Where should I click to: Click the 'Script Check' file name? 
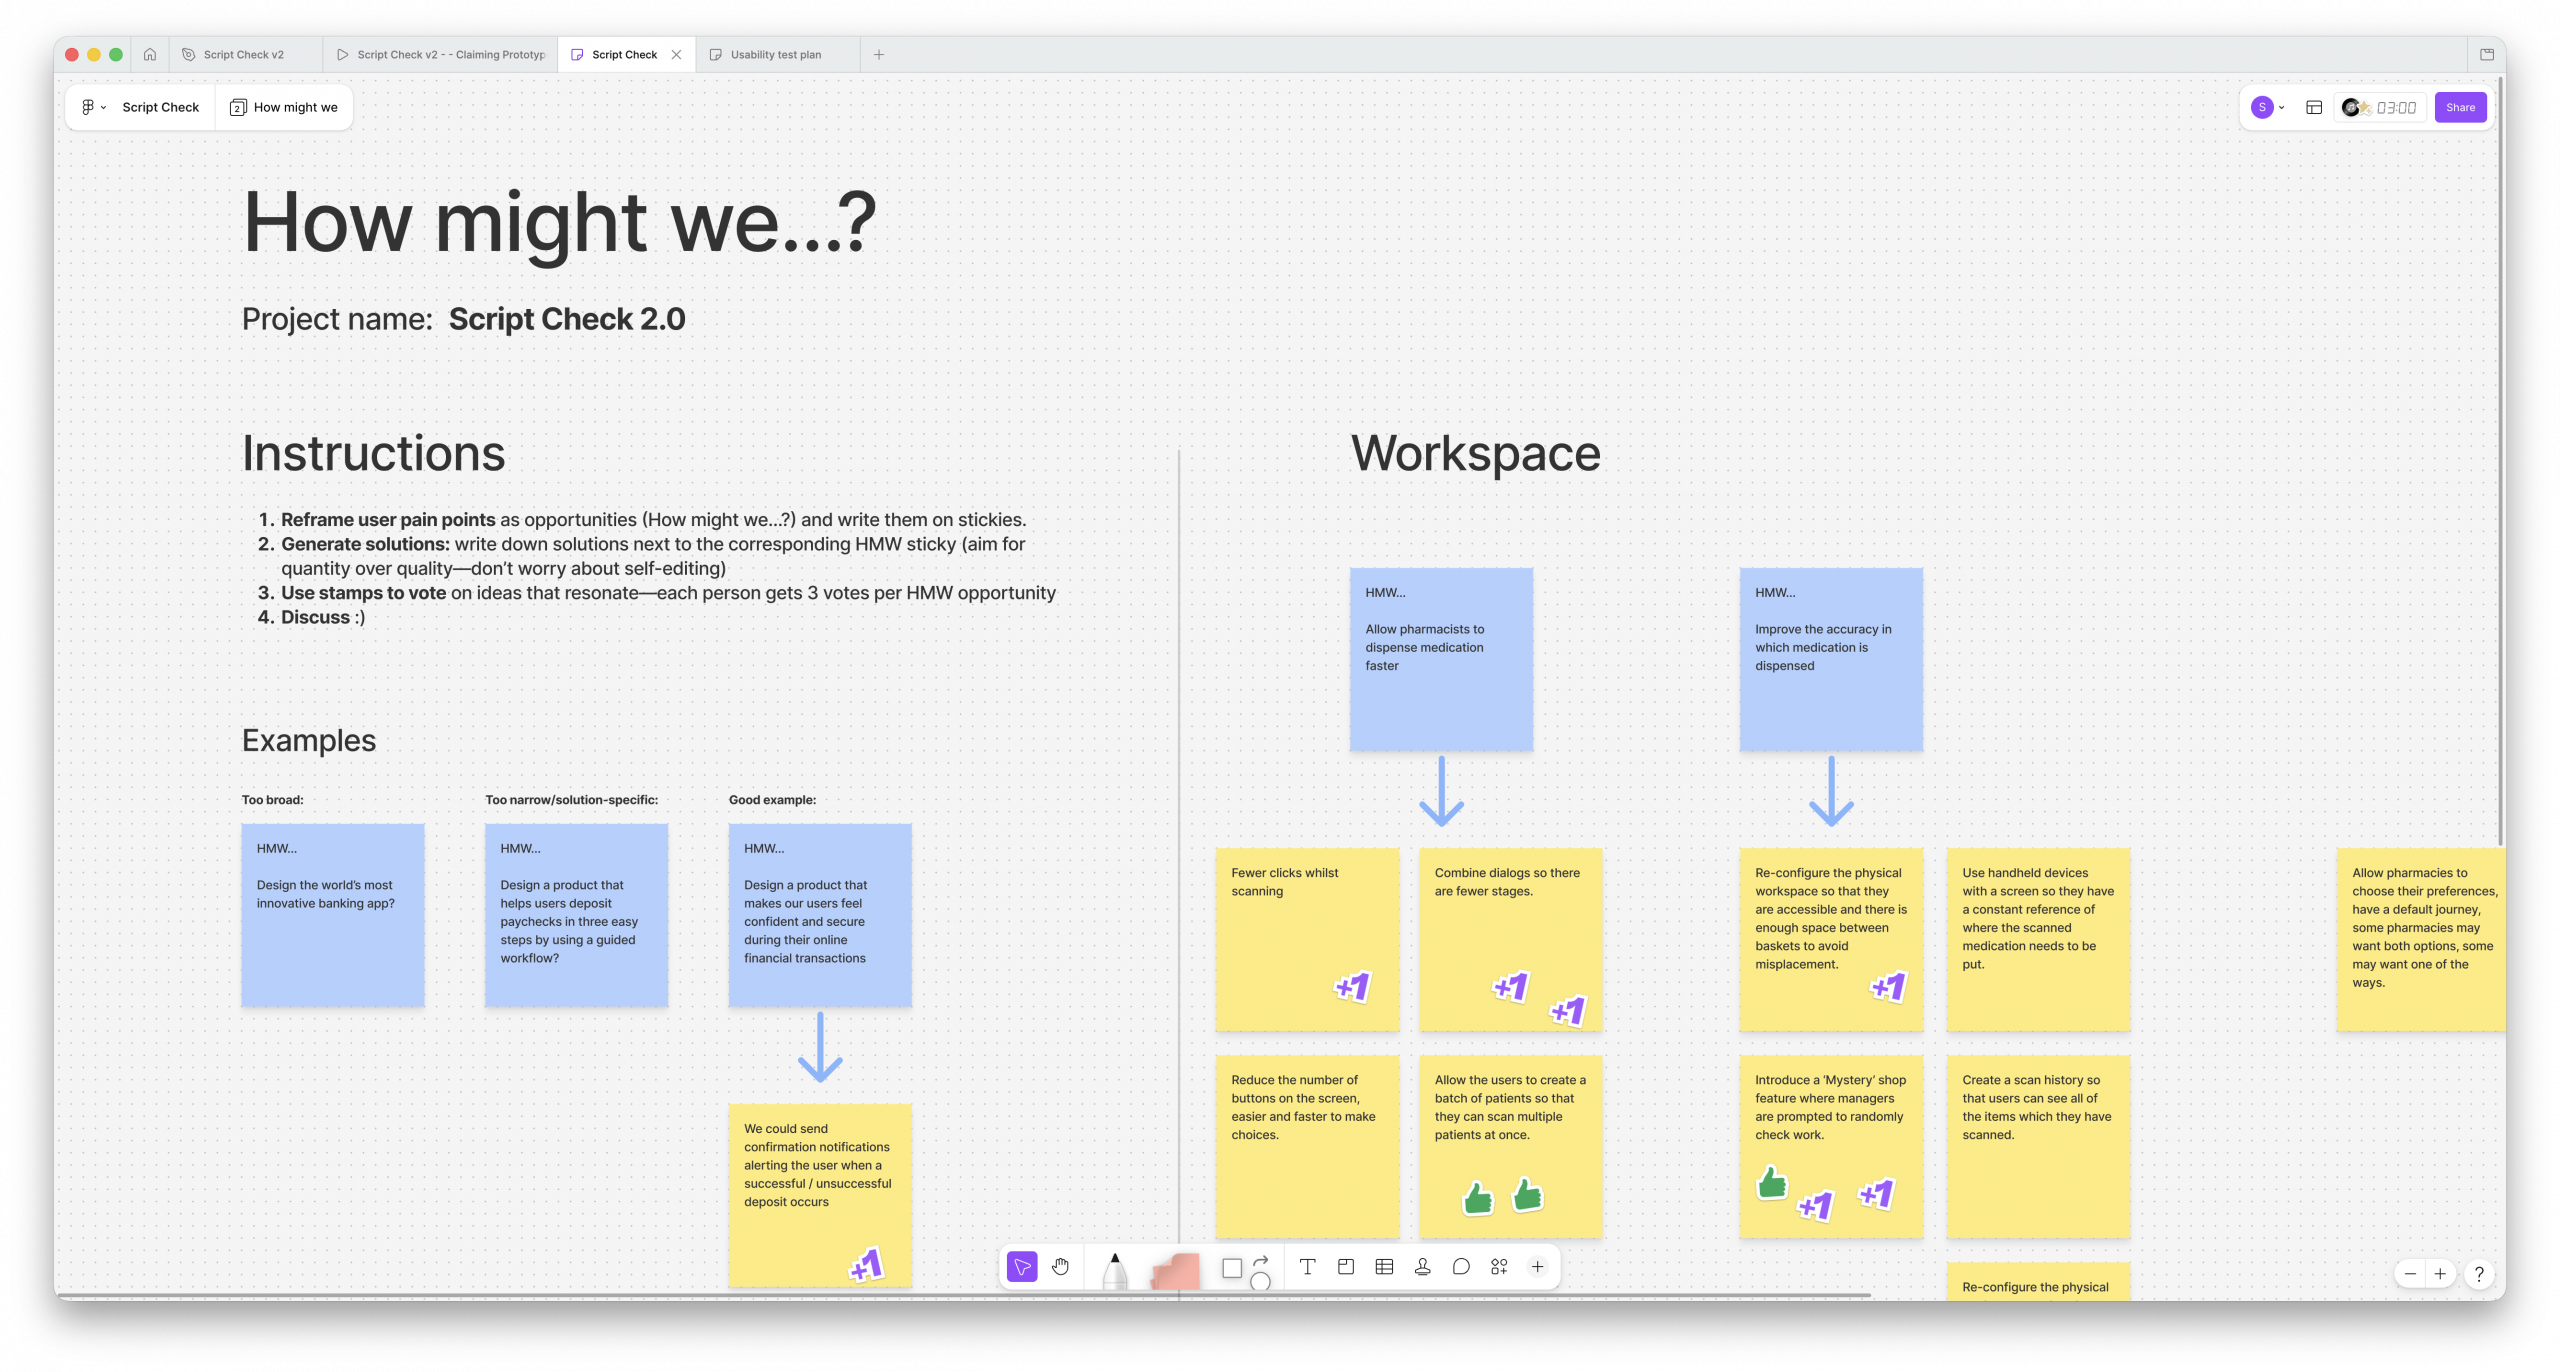pos(160,107)
